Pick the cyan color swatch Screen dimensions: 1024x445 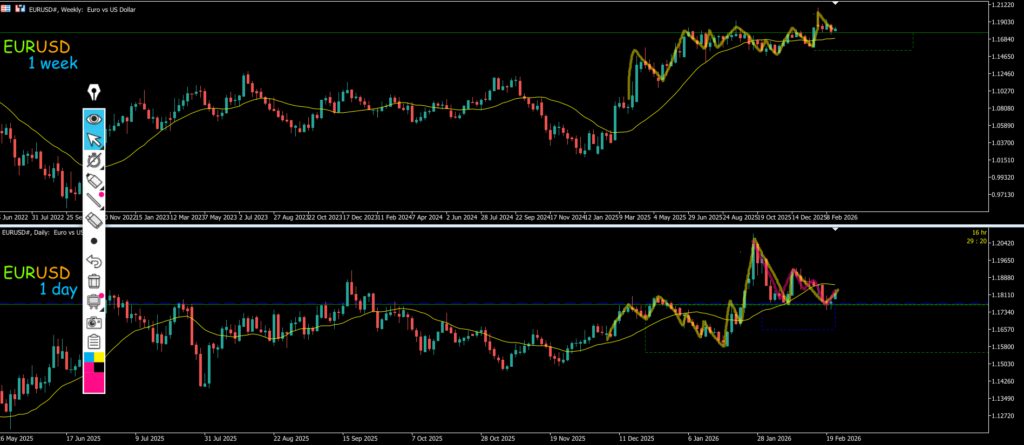point(88,357)
